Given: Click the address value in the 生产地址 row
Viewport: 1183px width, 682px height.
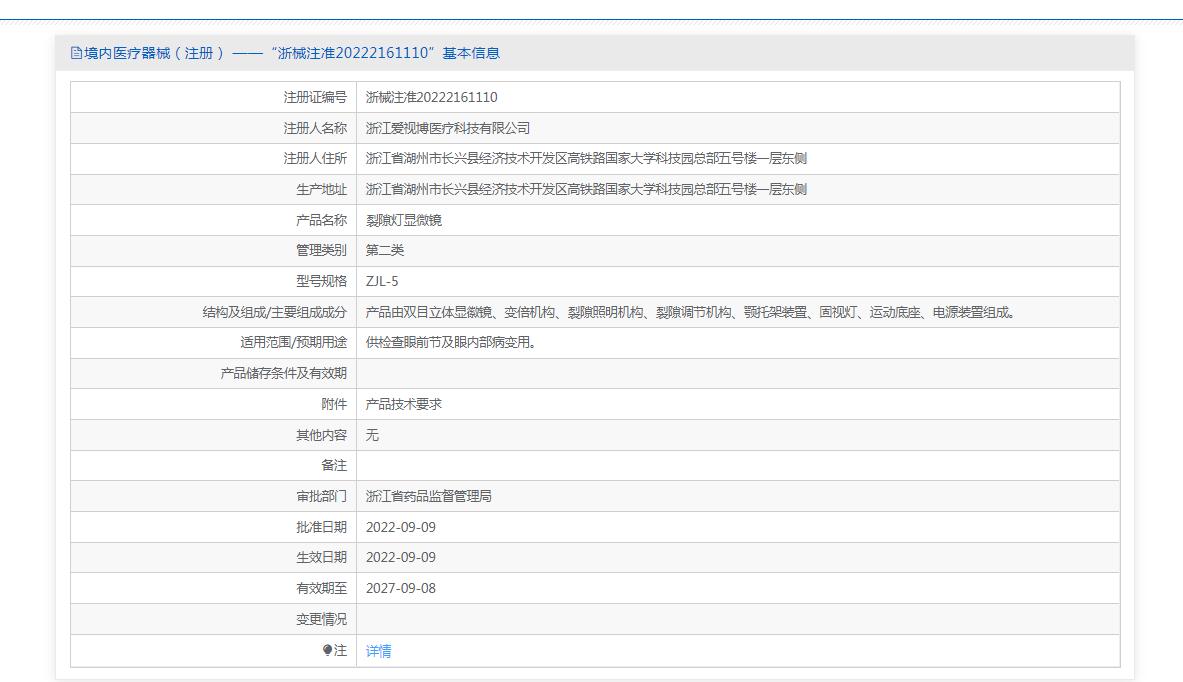Looking at the screenshot, I should pos(586,189).
